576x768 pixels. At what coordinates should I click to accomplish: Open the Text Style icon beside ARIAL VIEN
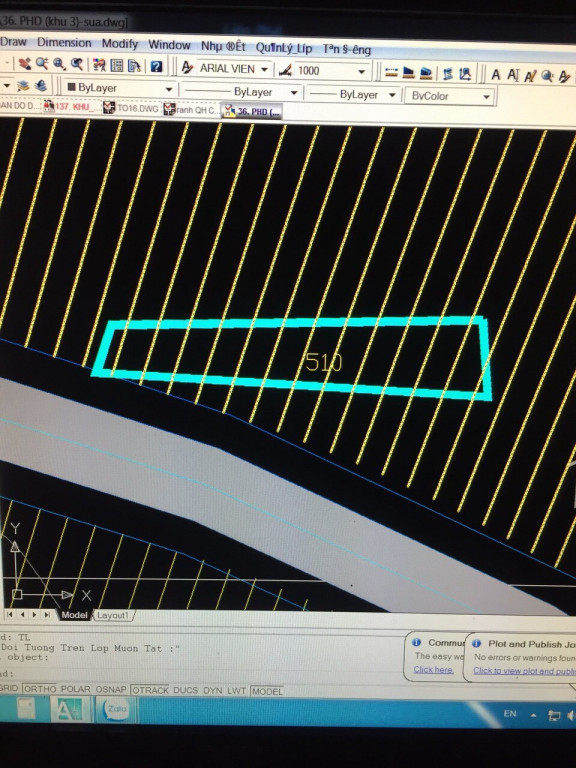[187, 68]
